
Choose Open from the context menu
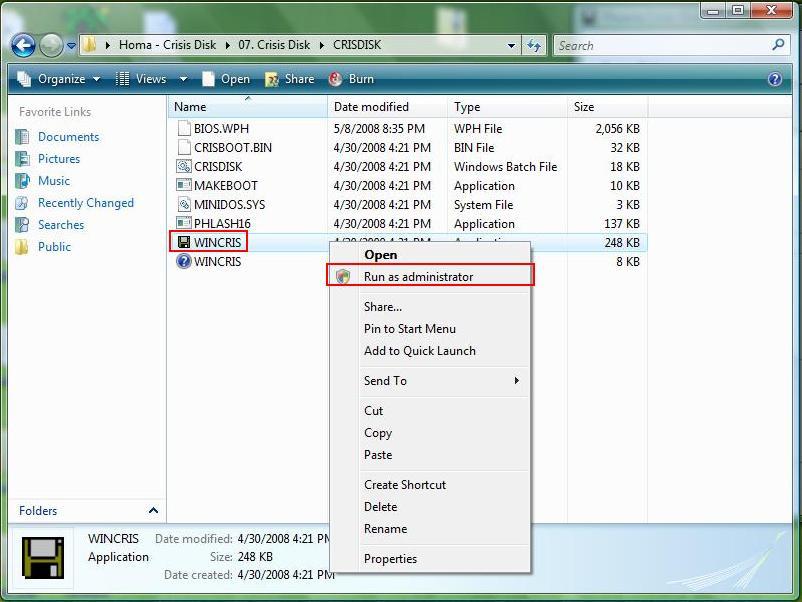tap(430, 254)
